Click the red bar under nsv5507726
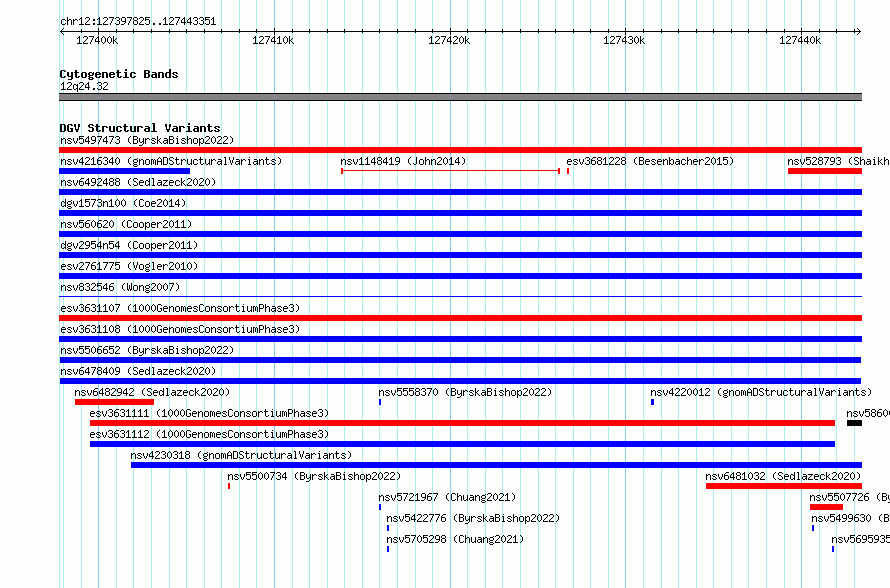This screenshot has height=588, width=890. click(826, 507)
